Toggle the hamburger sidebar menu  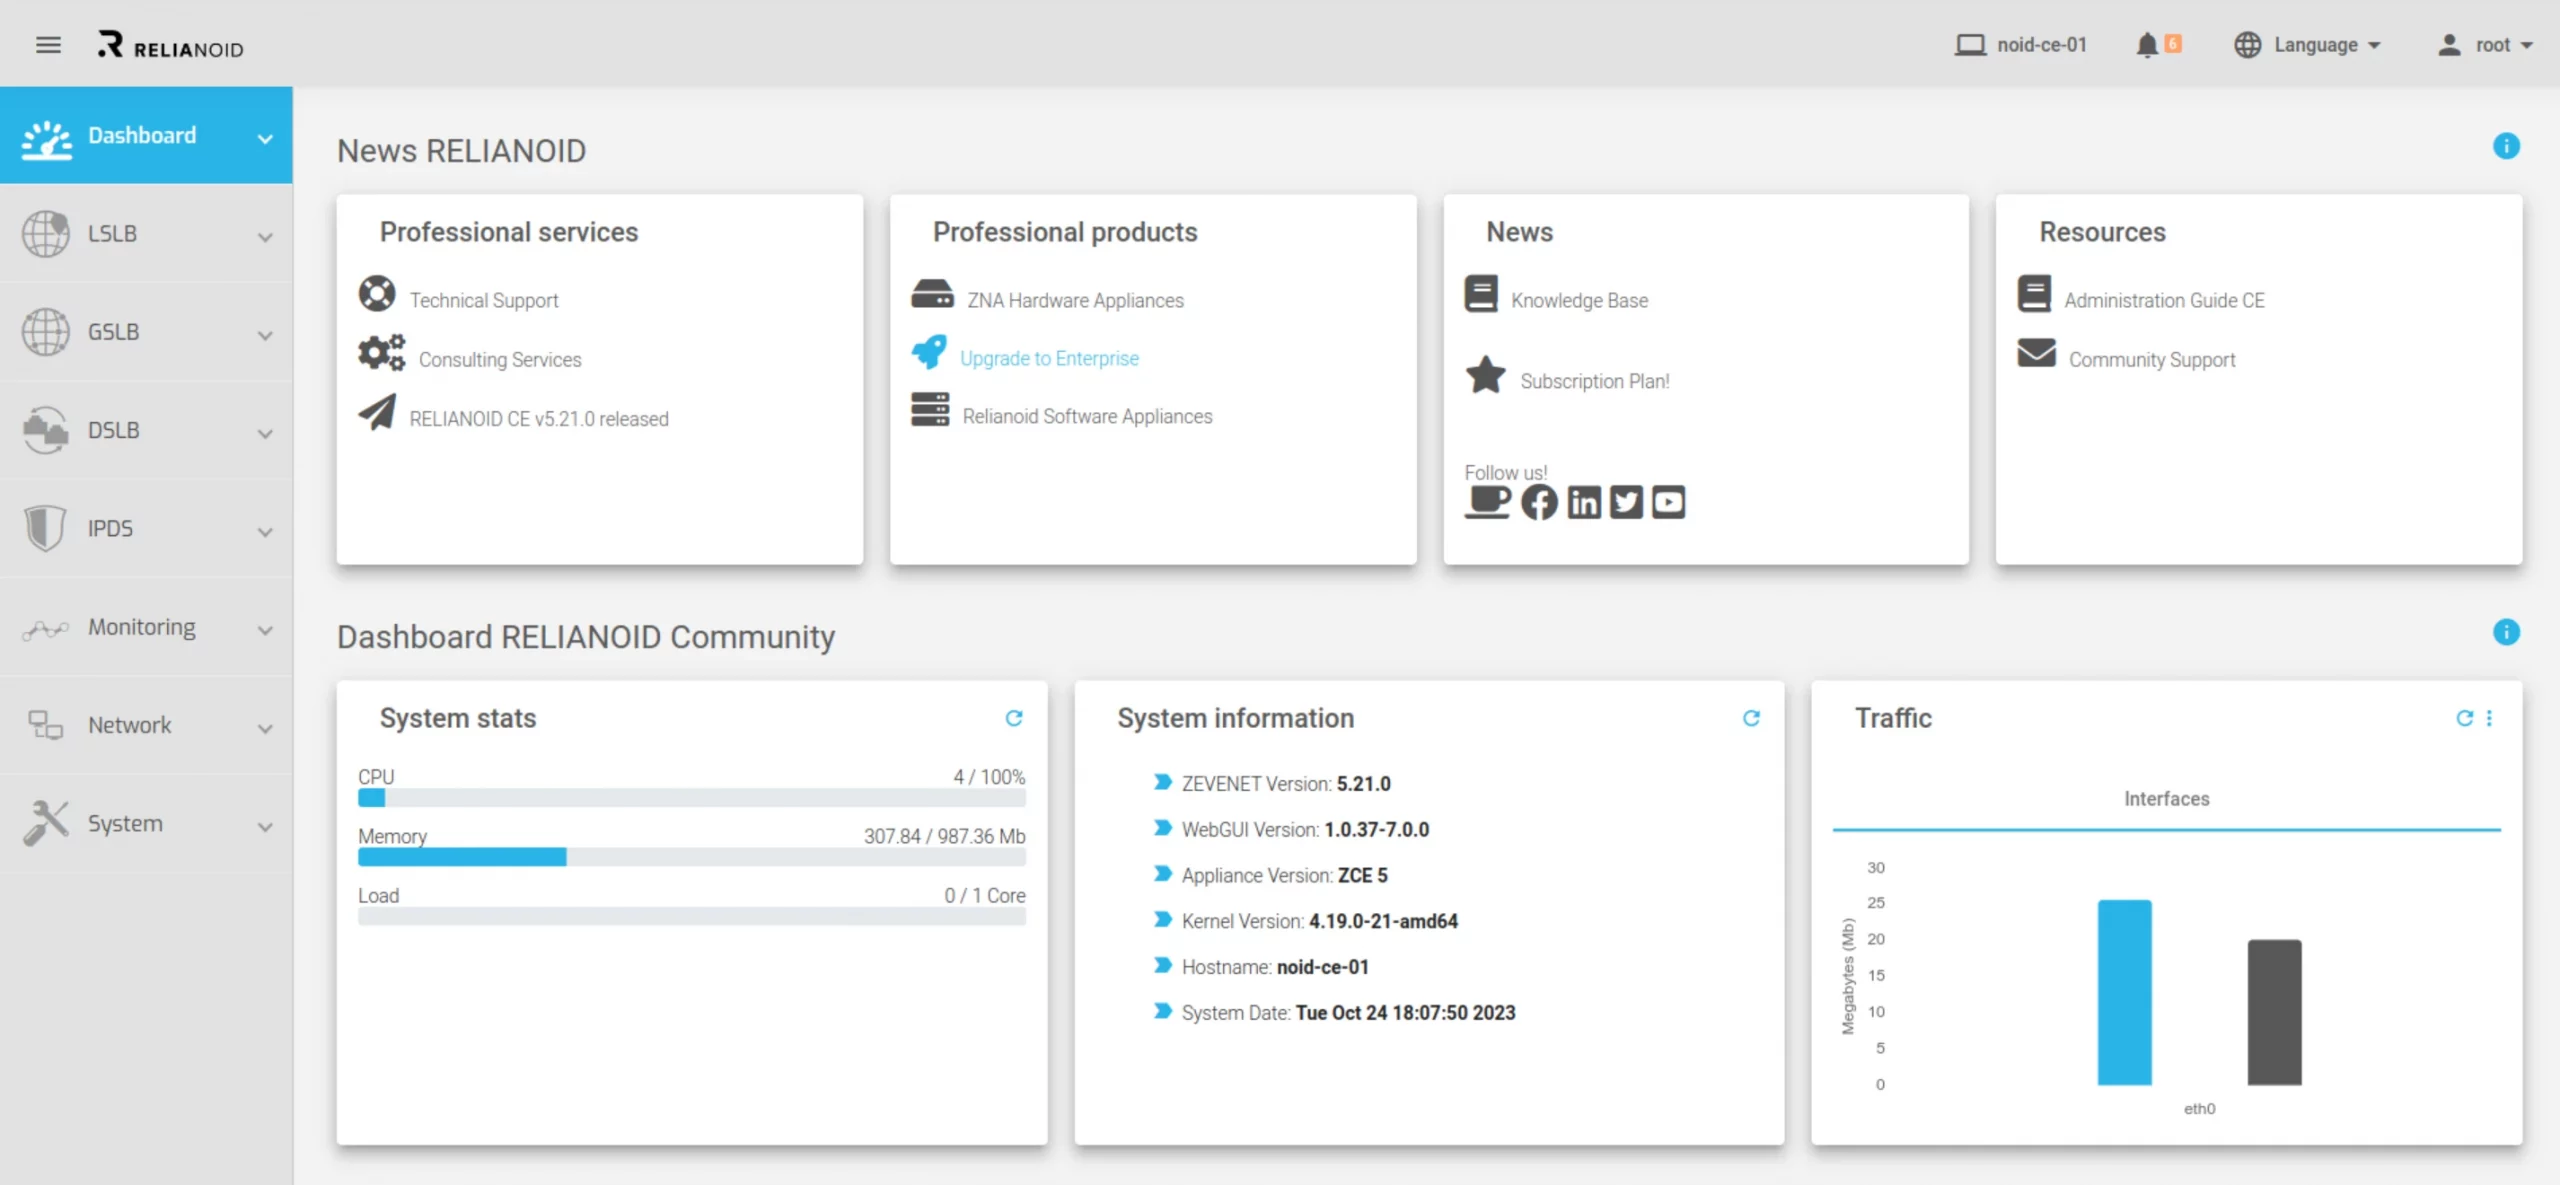48,45
